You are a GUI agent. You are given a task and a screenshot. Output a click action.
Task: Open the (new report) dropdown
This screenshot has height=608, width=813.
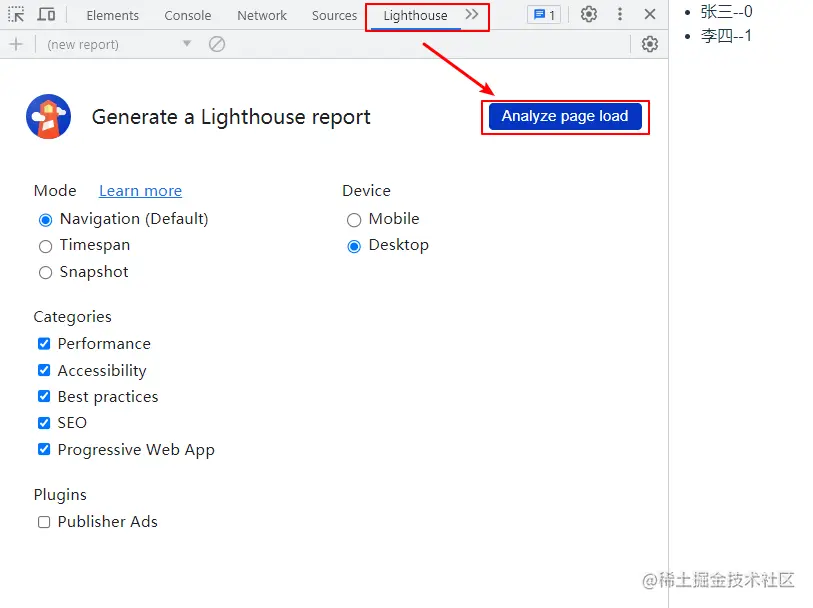pos(119,45)
